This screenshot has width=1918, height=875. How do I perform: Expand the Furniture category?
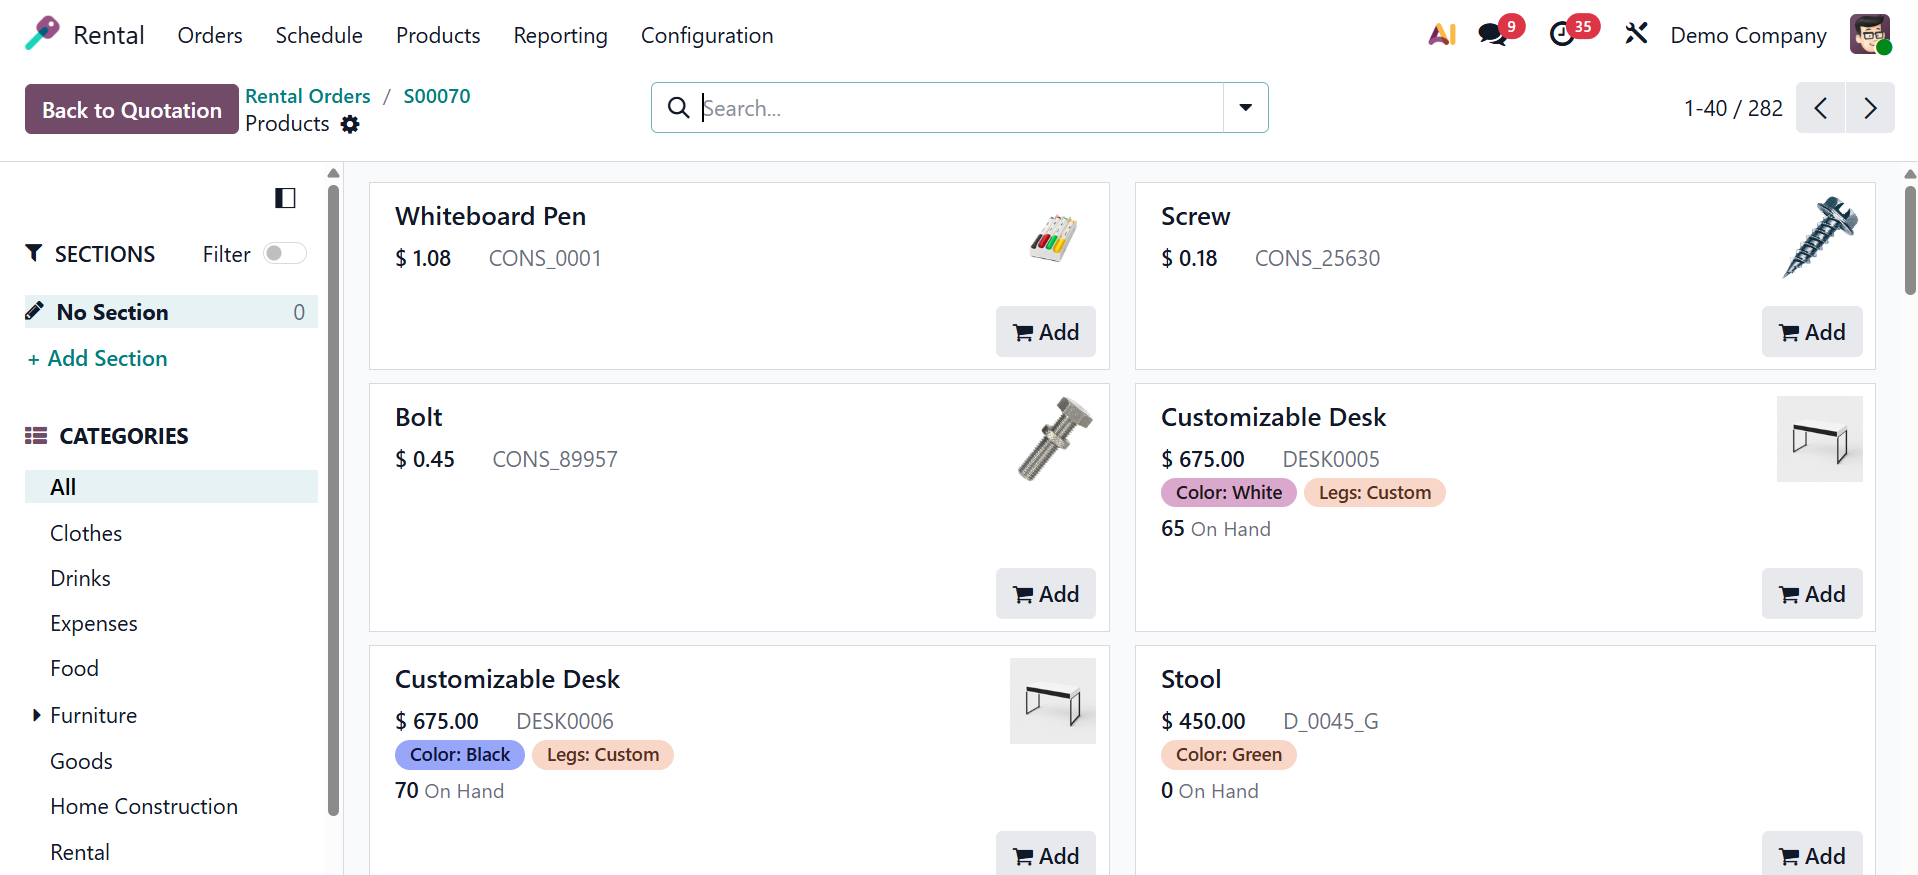(x=37, y=715)
